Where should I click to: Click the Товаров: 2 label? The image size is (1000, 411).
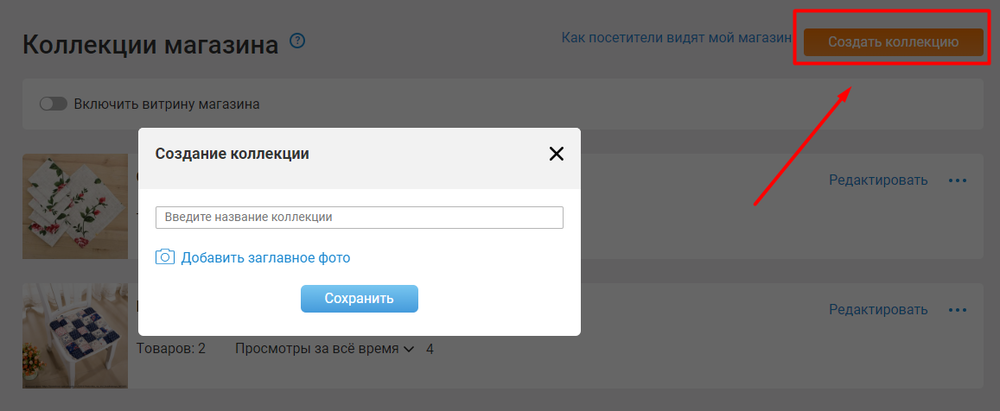point(170,349)
